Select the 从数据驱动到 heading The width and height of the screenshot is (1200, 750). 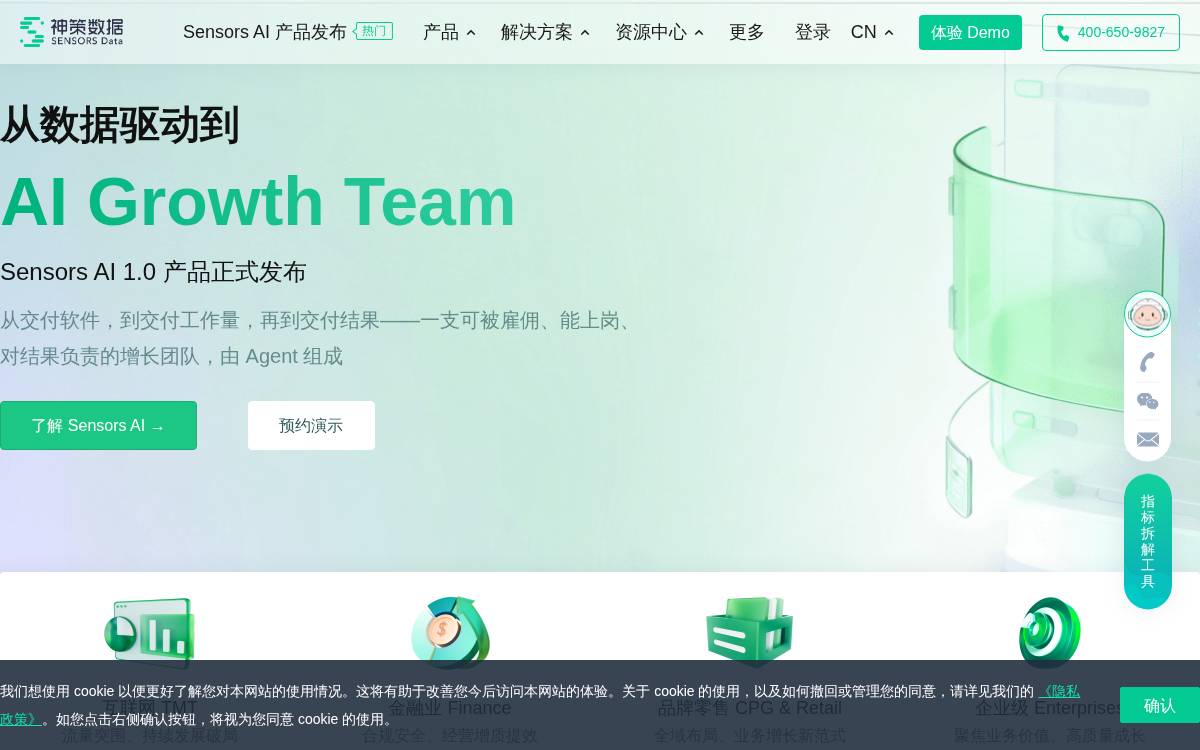pyautogui.click(x=120, y=125)
